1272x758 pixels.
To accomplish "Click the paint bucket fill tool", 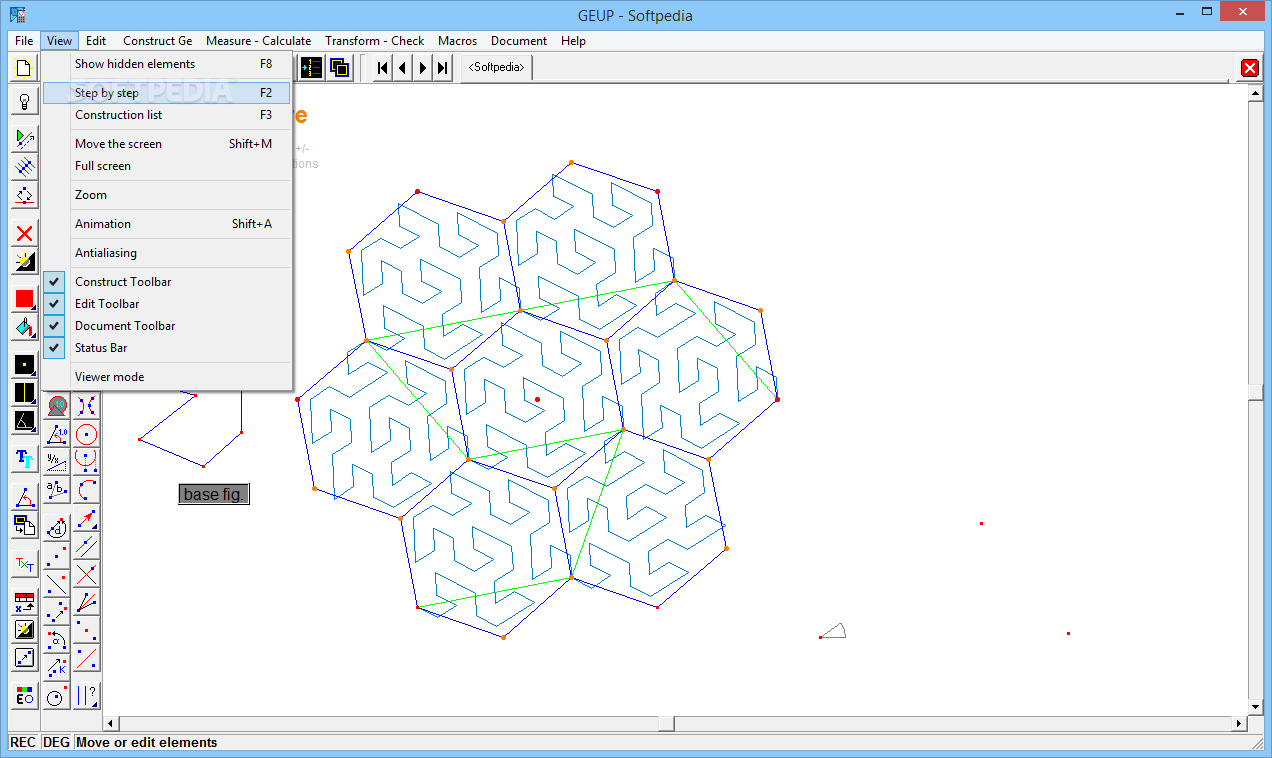I will [x=25, y=327].
